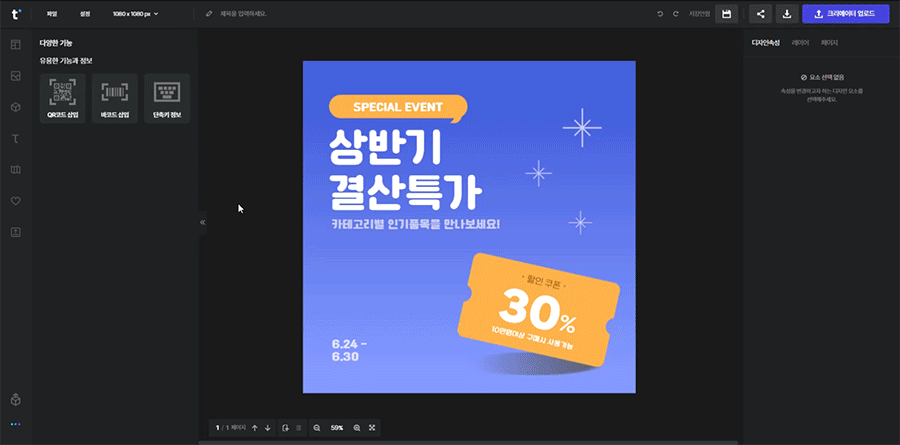Image resolution: width=900 pixels, height=445 pixels.
Task: Click the share icon in top bar
Action: [761, 14]
